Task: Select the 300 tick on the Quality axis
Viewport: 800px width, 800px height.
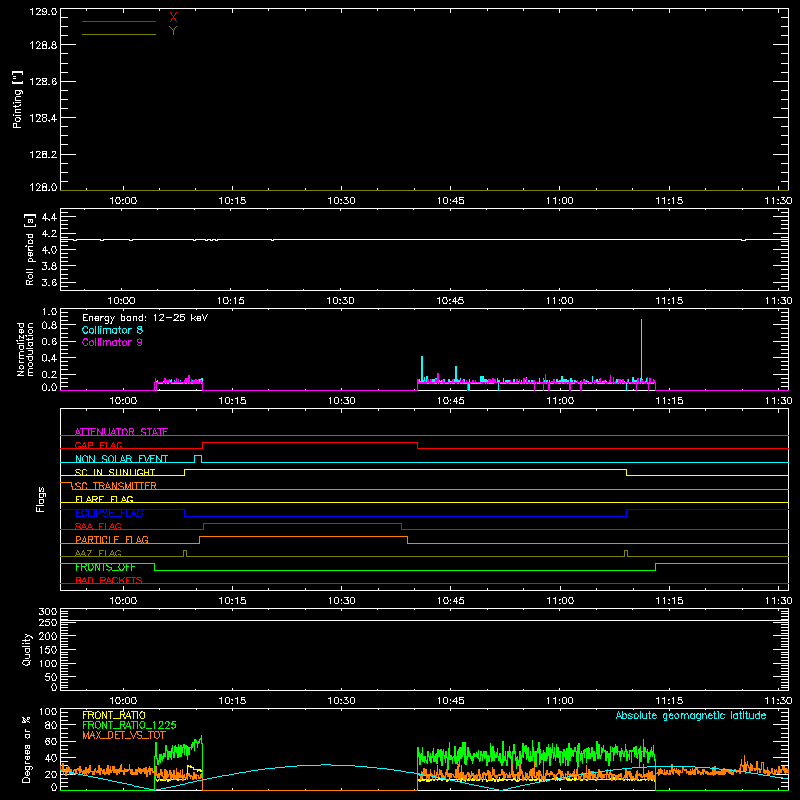Action: coord(47,612)
